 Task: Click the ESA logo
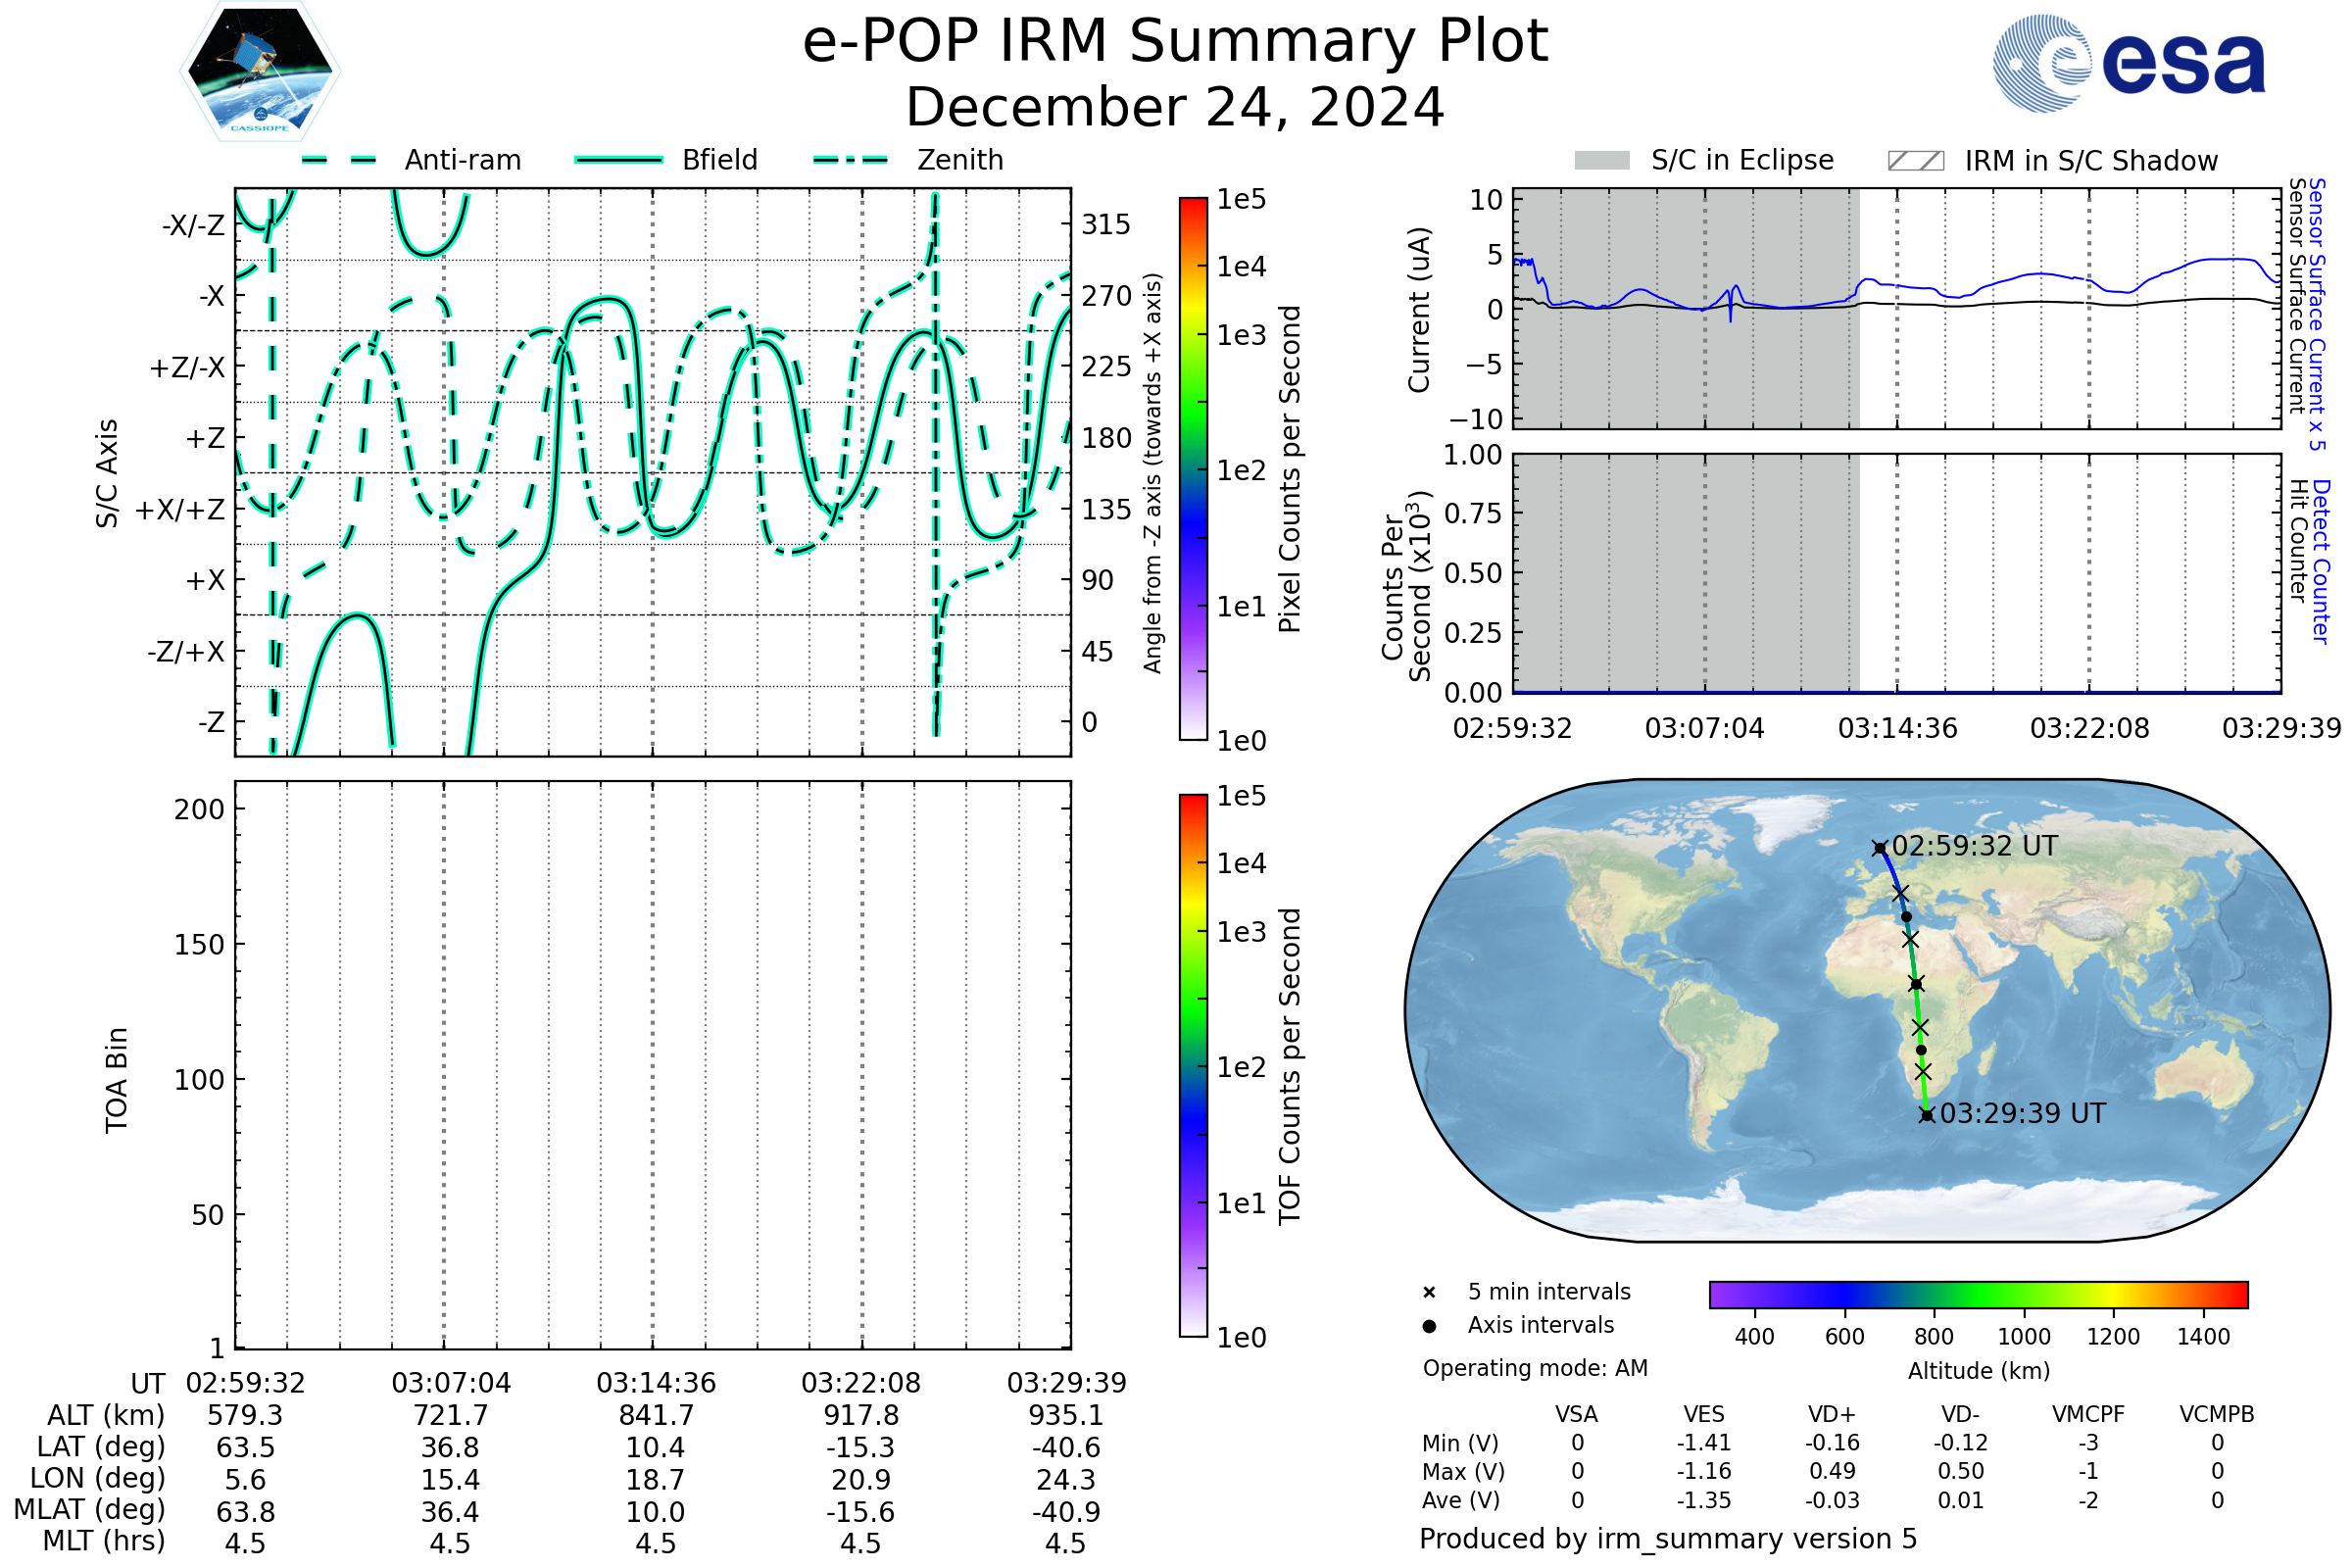[x=2128, y=62]
